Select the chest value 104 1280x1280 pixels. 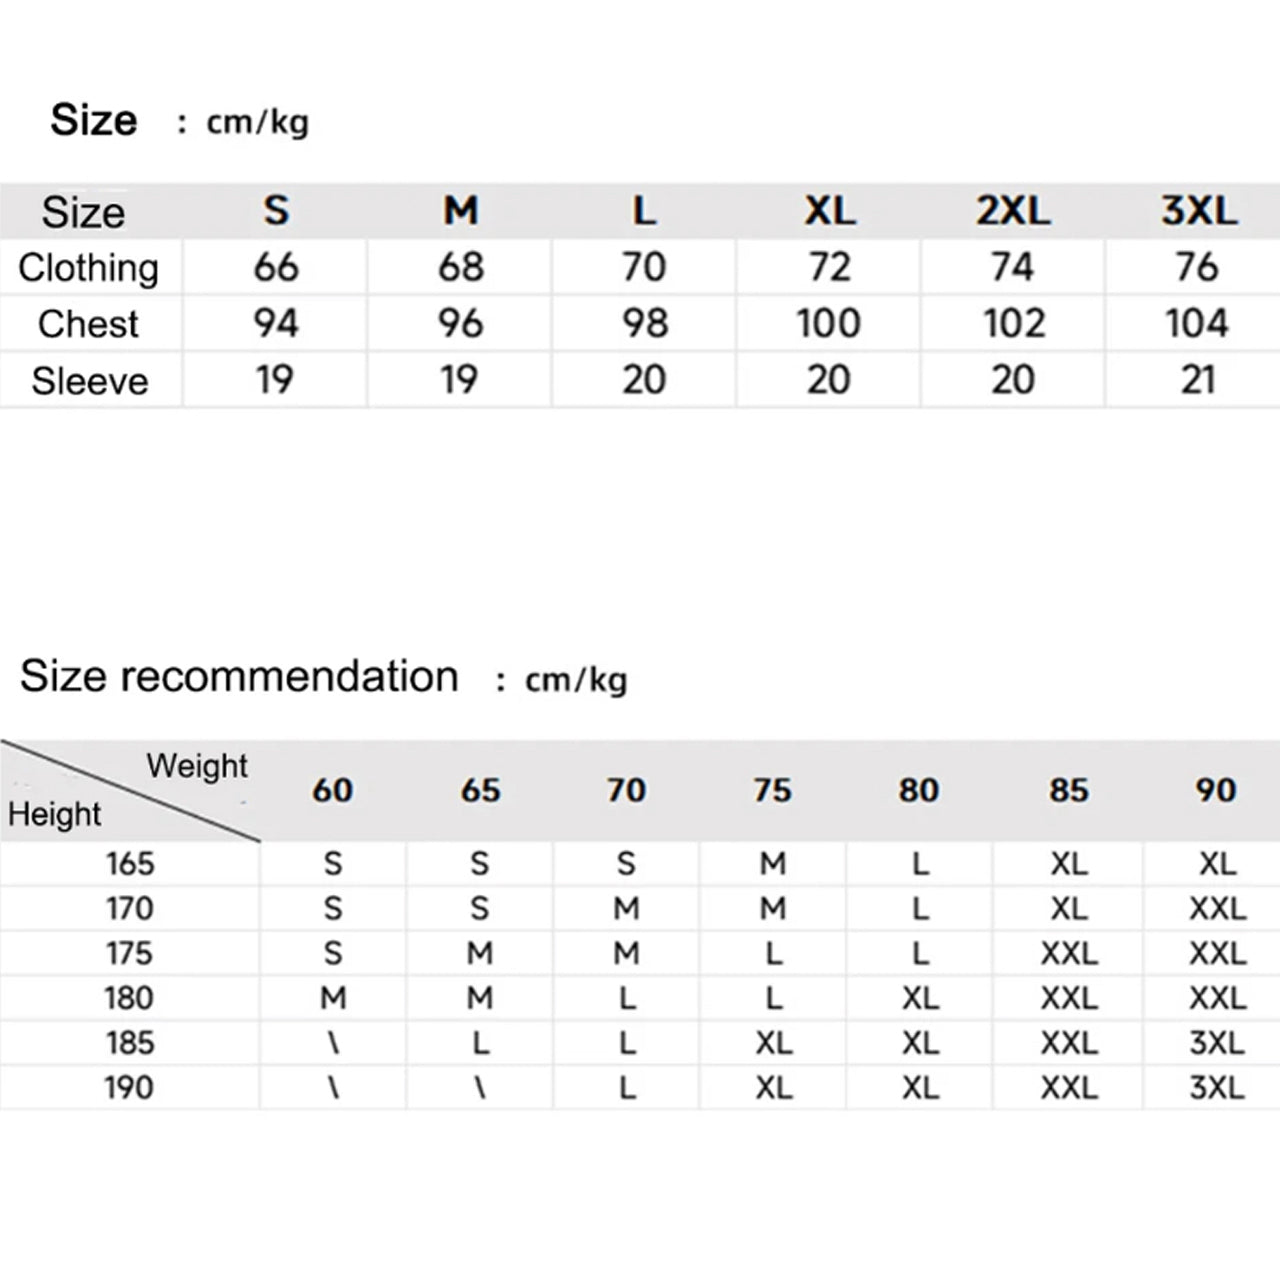[1197, 324]
